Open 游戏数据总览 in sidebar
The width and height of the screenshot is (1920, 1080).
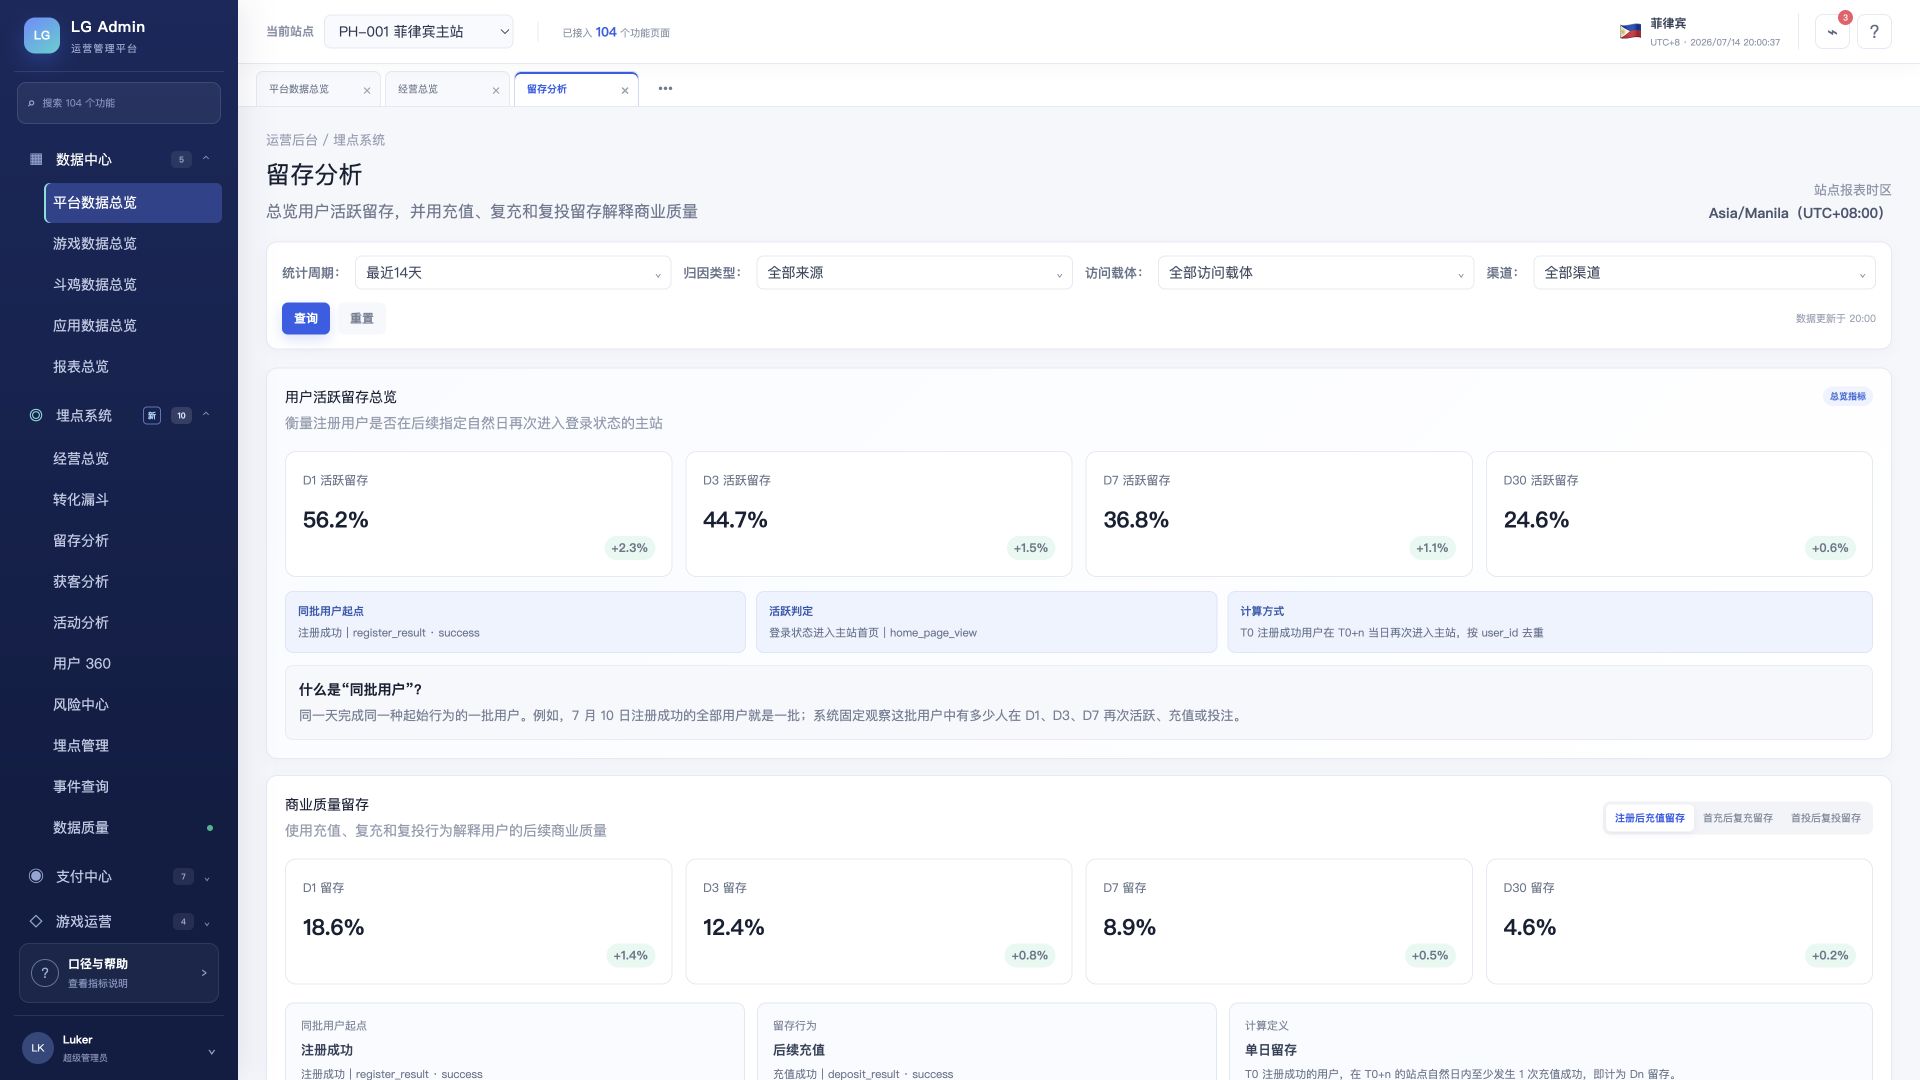(133, 244)
